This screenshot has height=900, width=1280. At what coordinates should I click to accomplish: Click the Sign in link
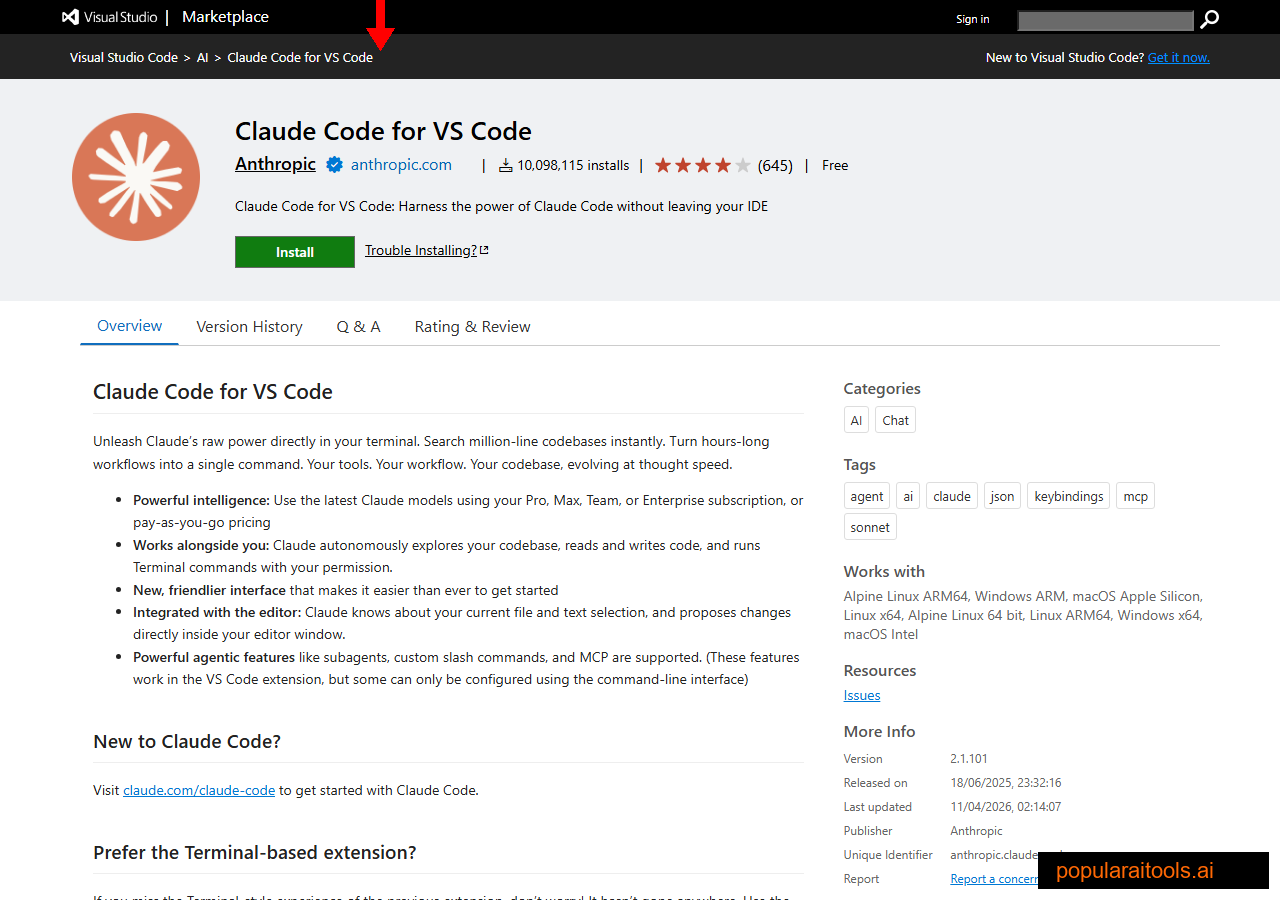point(972,19)
